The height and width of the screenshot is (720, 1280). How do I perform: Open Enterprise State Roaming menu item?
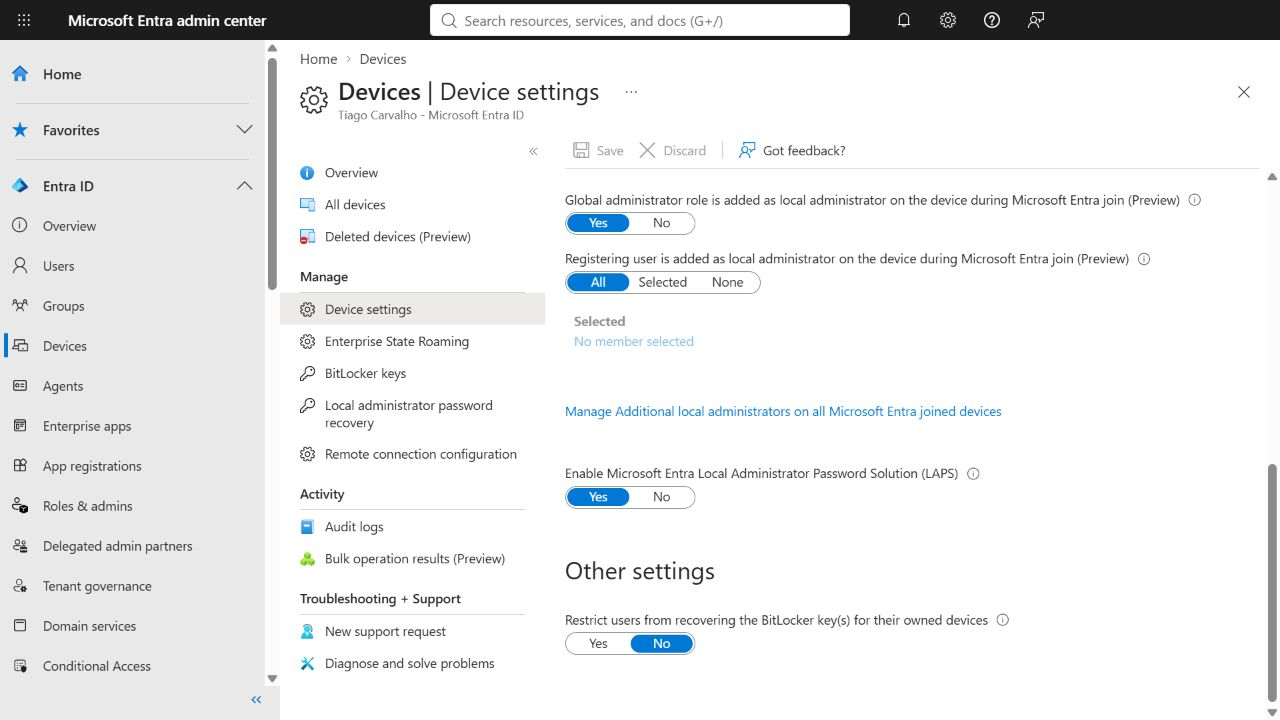pyautogui.click(x=412, y=341)
